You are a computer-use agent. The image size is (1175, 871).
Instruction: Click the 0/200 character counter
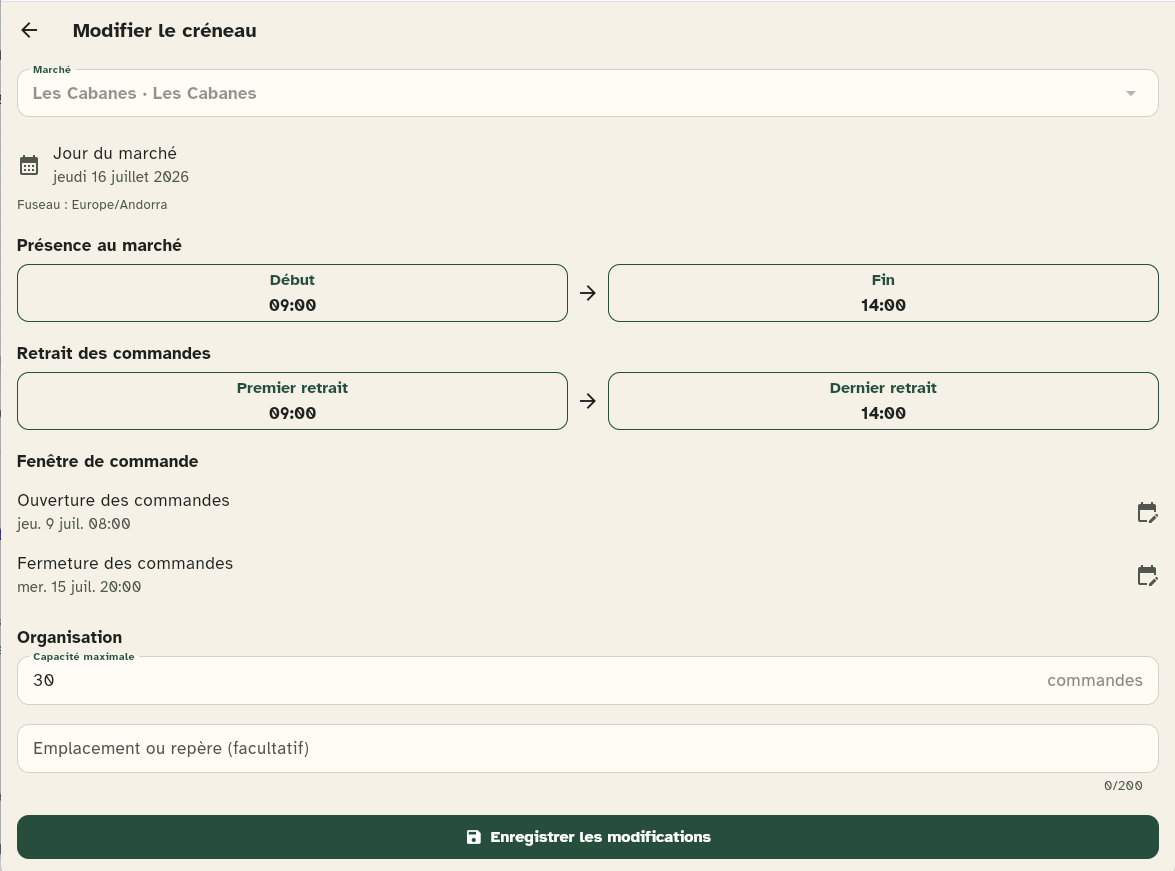click(x=1123, y=786)
